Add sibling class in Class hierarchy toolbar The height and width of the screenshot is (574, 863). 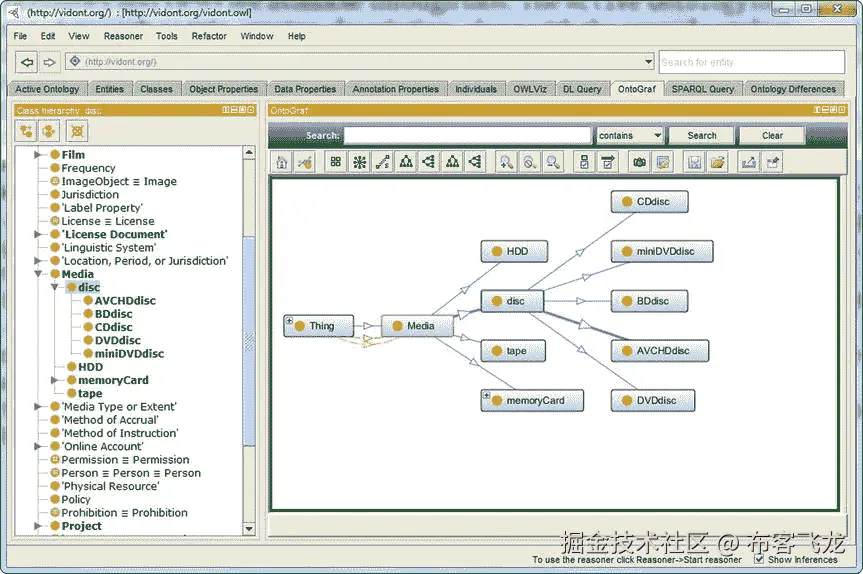49,131
